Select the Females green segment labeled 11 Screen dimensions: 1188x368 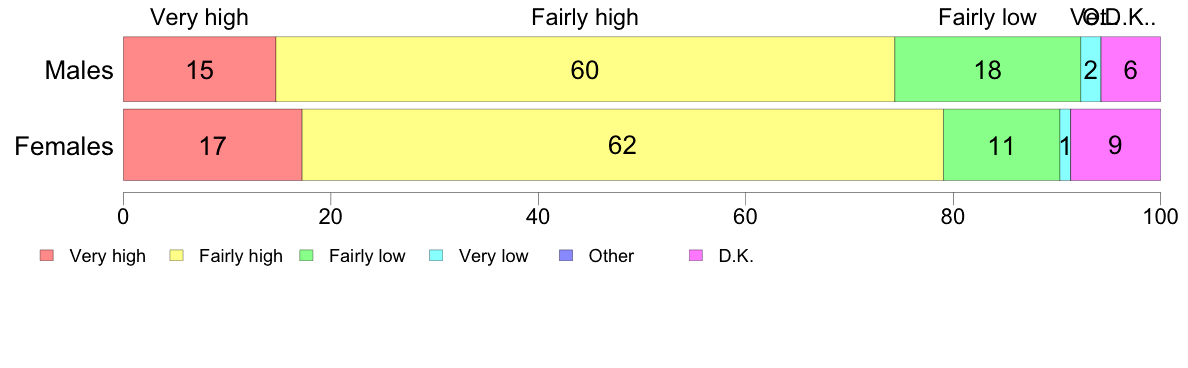(1001, 145)
